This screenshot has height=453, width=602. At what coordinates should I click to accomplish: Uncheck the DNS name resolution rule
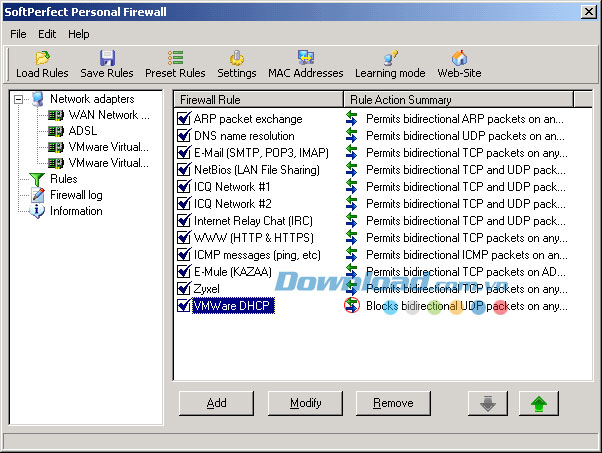(x=184, y=136)
